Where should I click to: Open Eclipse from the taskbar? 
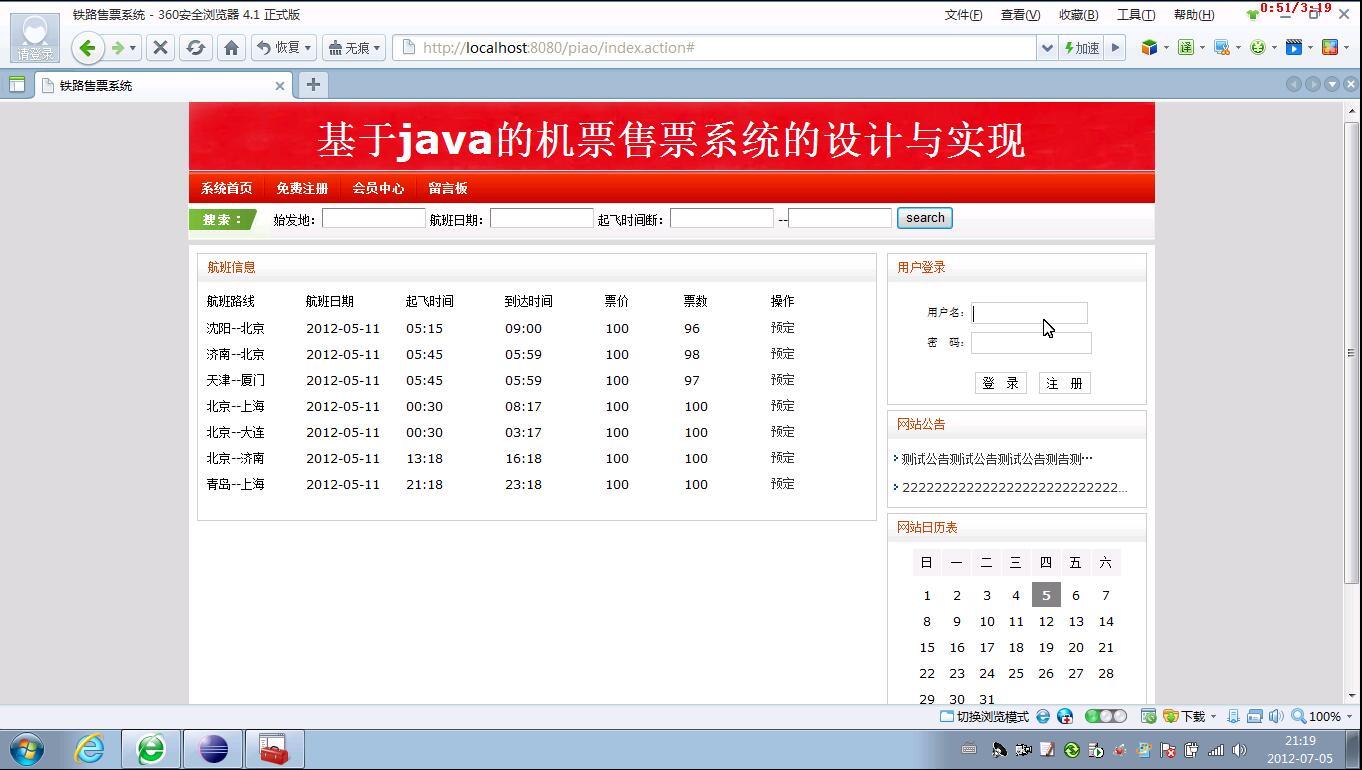pyautogui.click(x=213, y=749)
